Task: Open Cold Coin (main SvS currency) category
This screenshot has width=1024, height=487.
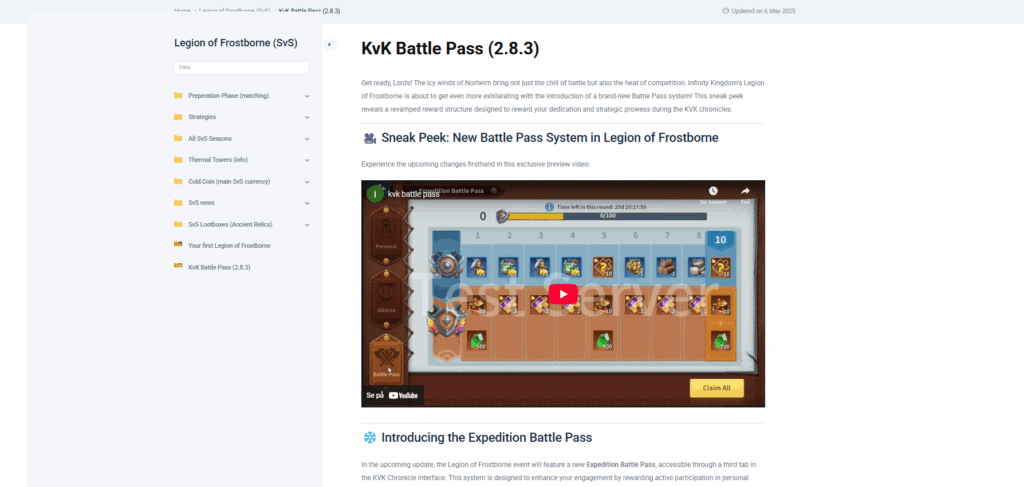Action: pos(229,181)
